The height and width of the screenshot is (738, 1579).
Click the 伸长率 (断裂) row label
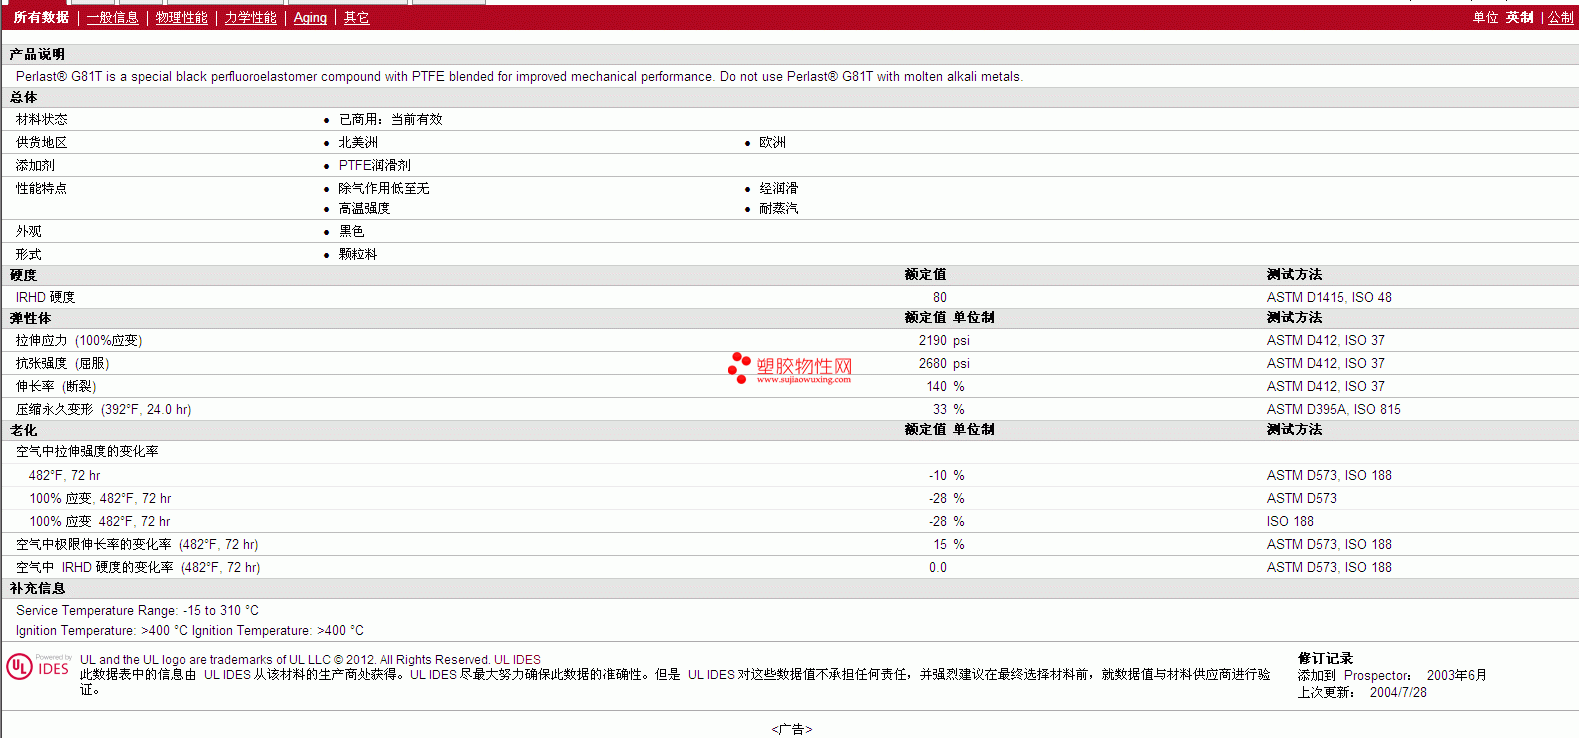(x=56, y=386)
